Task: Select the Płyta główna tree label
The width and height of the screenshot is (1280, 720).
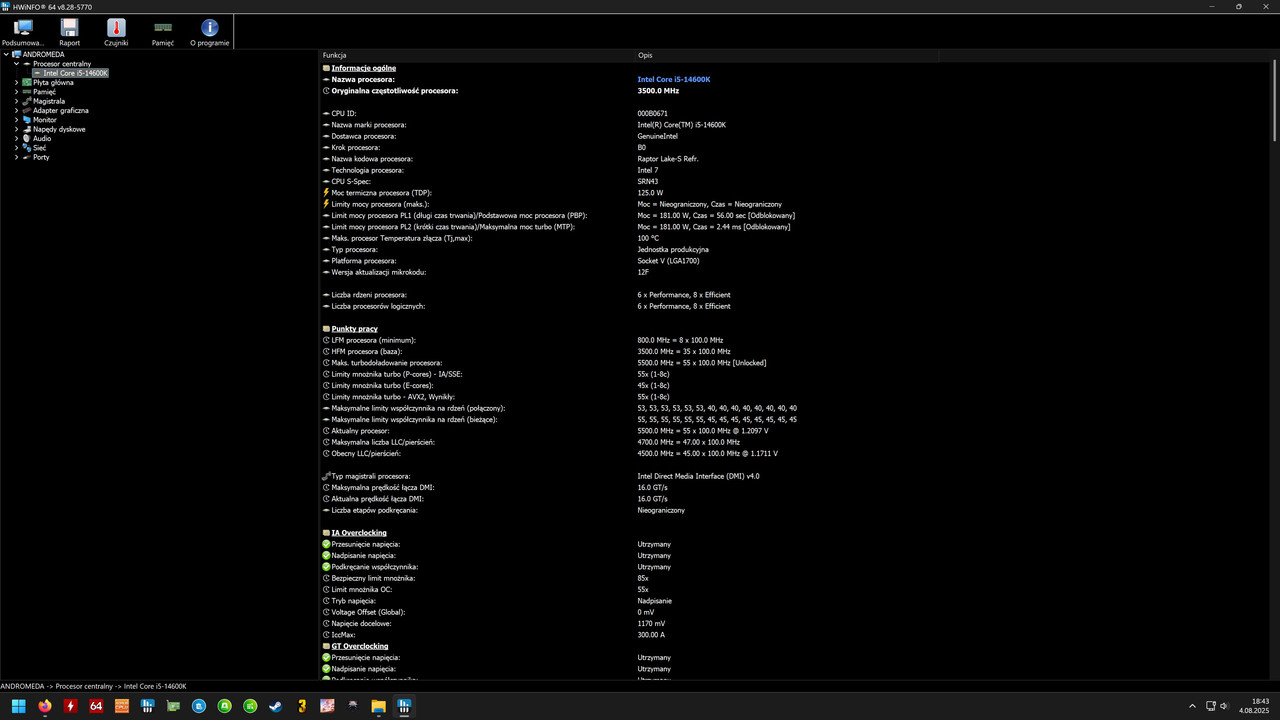Action: 53,83
